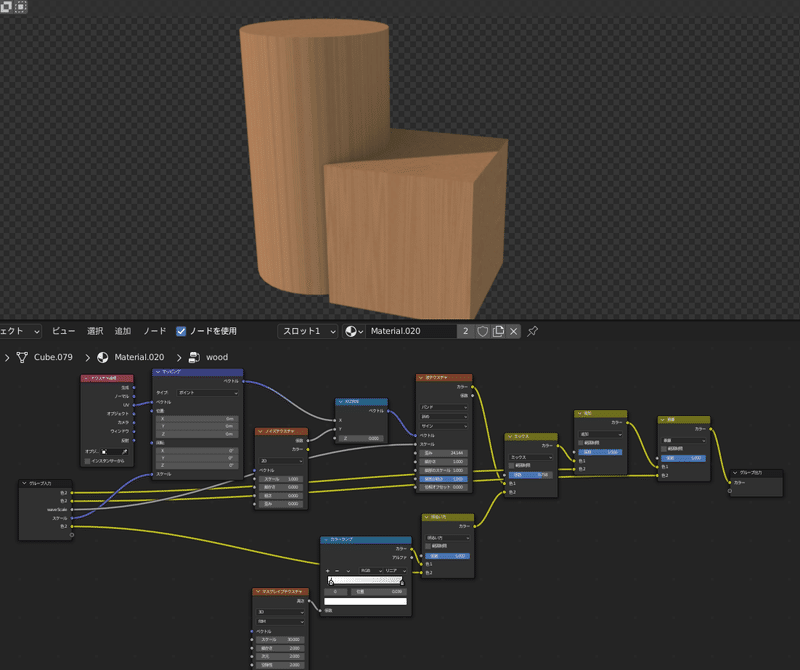Toggle clamp checkbox on the Multiply node
This screenshot has width=800, height=670.
coord(664,449)
